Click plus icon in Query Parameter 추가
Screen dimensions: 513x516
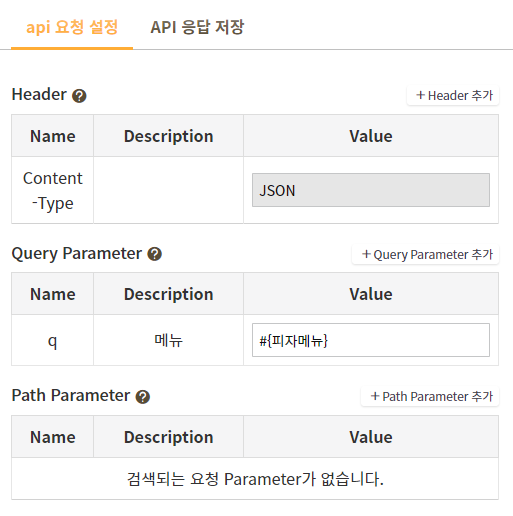(366, 254)
